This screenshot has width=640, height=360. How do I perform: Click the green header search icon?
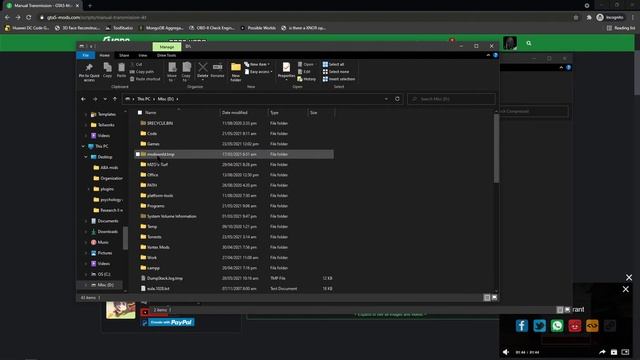(529, 43)
